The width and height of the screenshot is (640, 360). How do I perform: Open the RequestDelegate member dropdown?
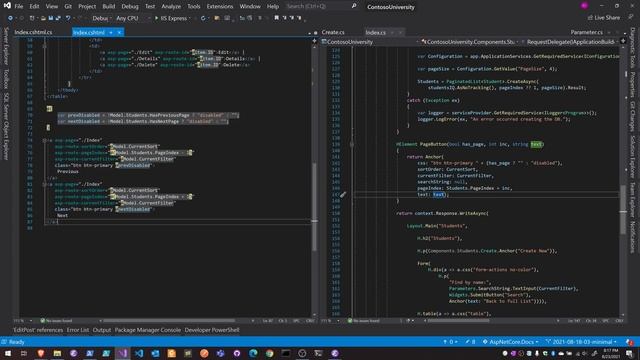point(571,42)
